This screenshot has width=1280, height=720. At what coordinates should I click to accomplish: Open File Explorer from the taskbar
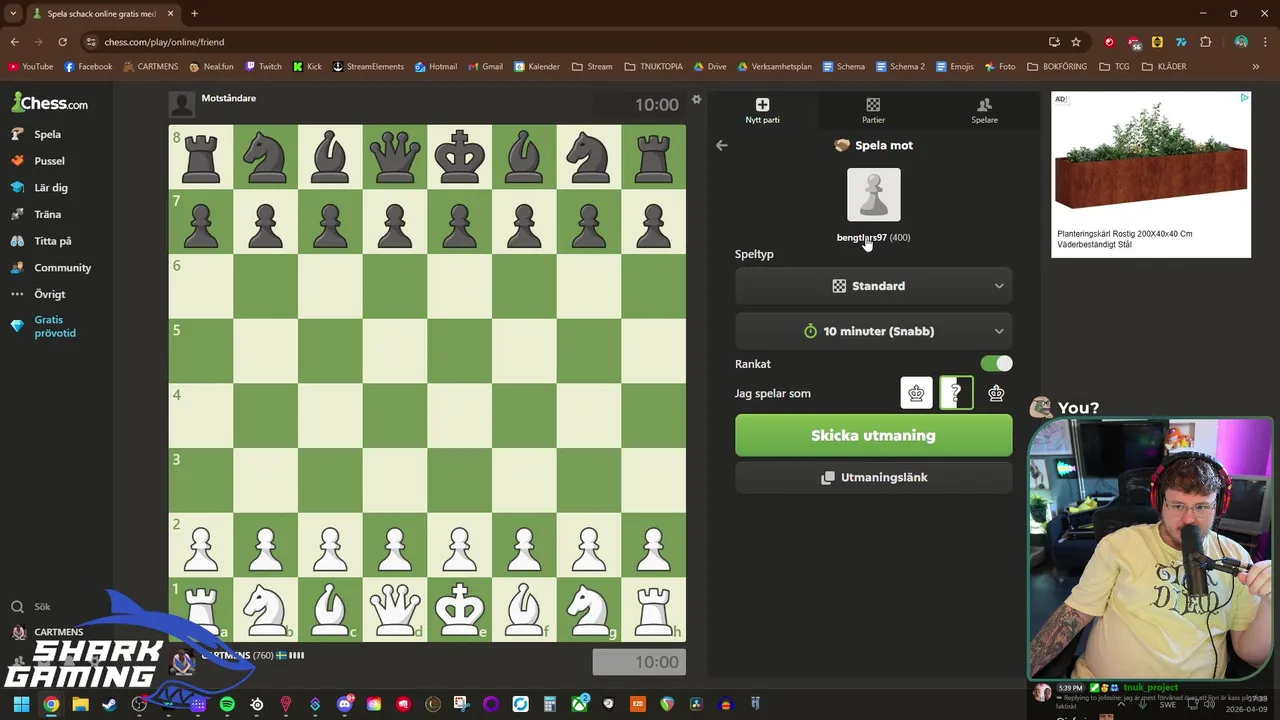[x=80, y=704]
